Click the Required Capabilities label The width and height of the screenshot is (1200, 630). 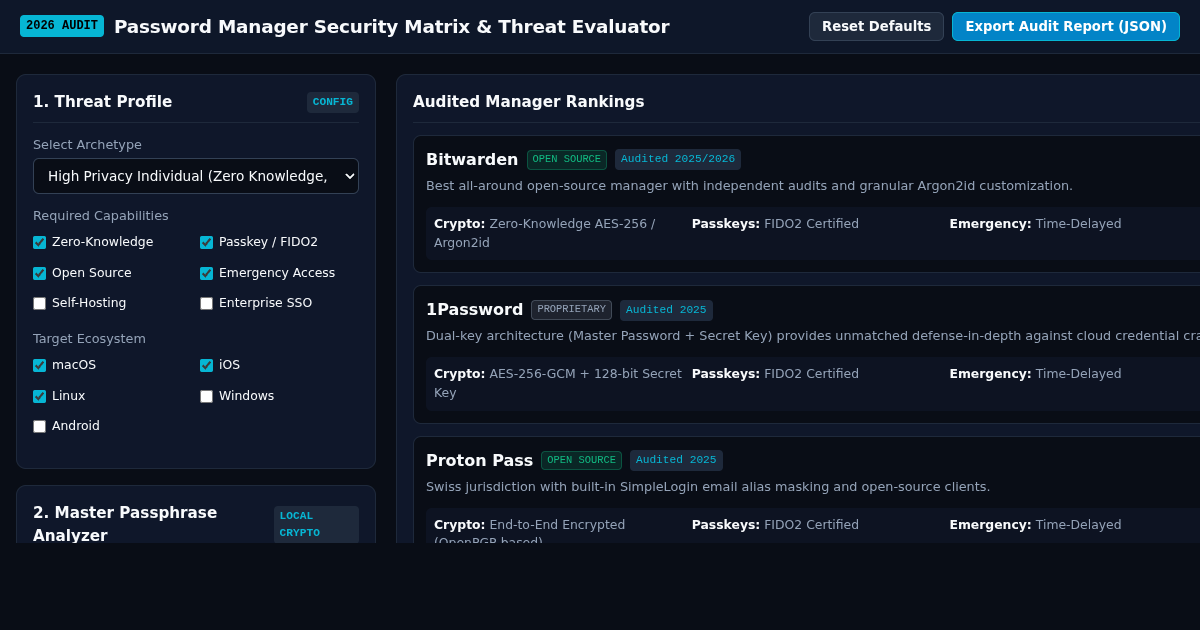pyautogui.click(x=101, y=216)
